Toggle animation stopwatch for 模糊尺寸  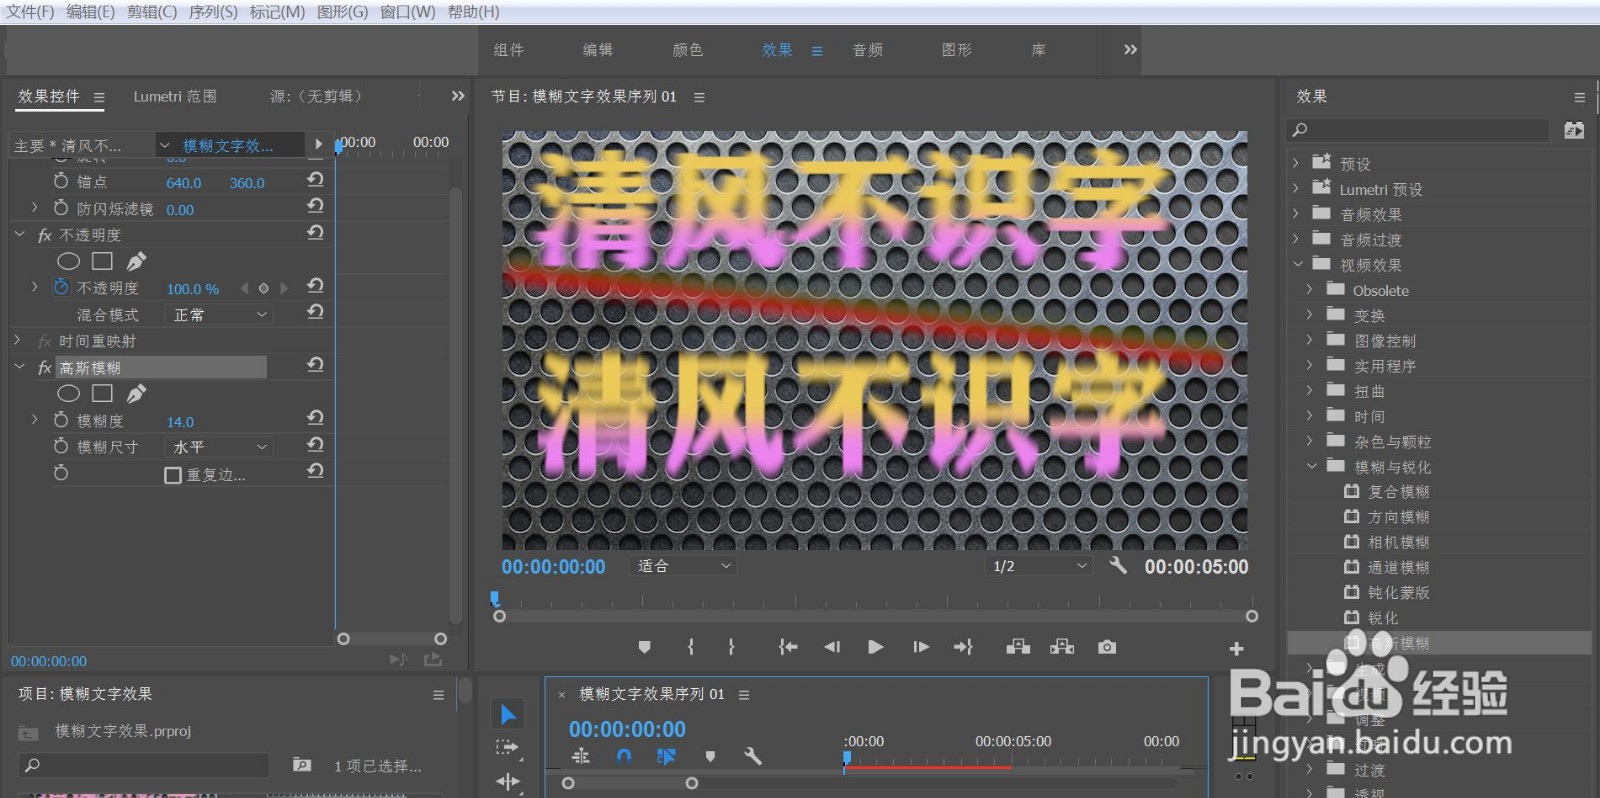click(61, 446)
